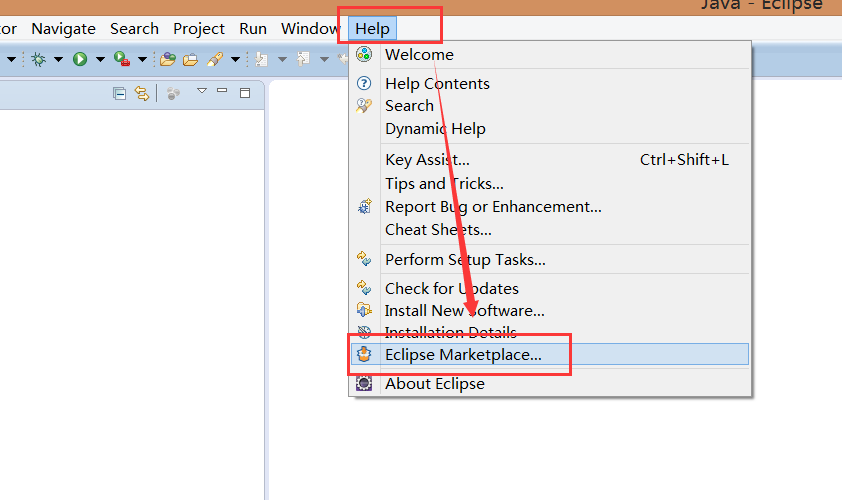Close the Help menu via its title
The width and height of the screenshot is (842, 500).
(373, 28)
